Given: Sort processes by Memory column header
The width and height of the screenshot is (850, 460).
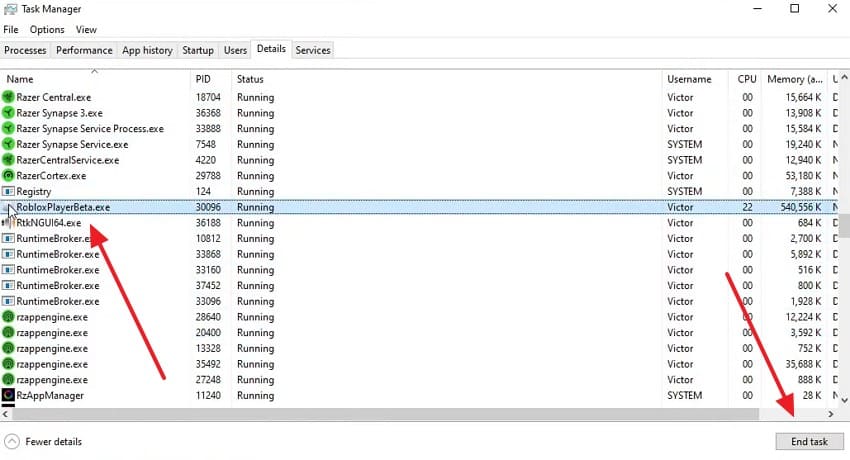Looking at the screenshot, I should point(794,79).
